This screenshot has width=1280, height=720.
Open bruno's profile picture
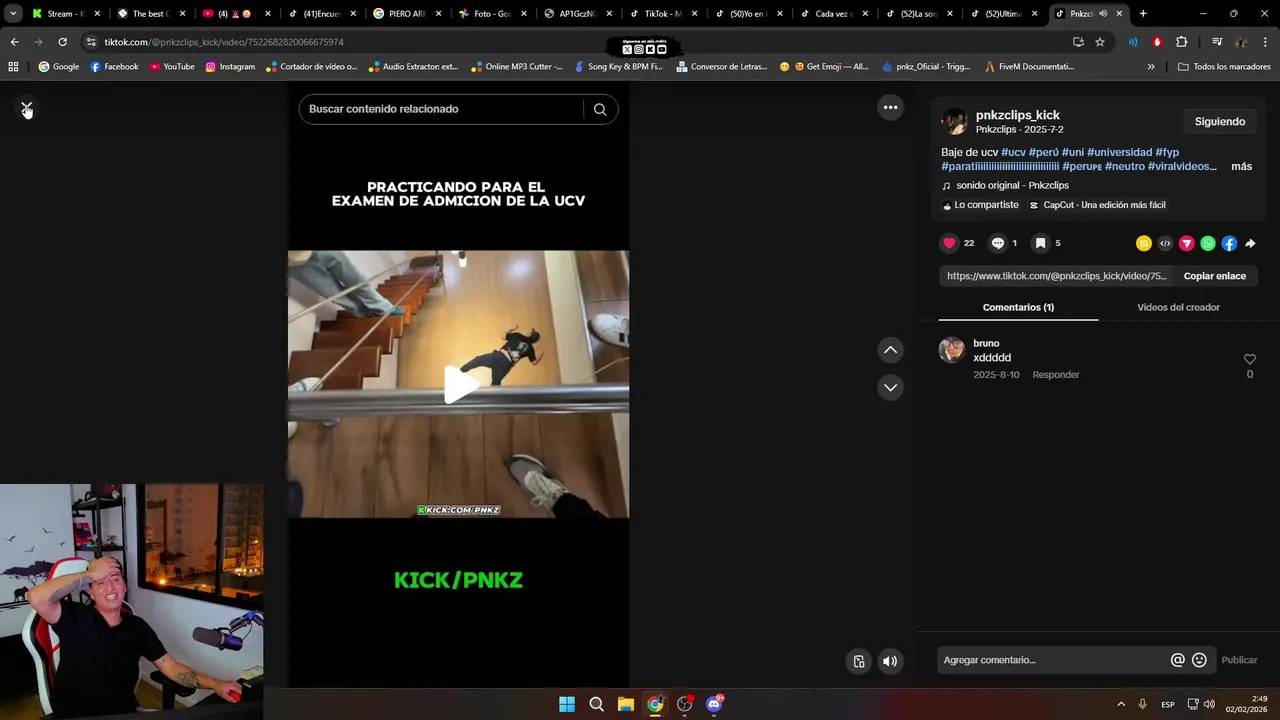click(x=952, y=350)
